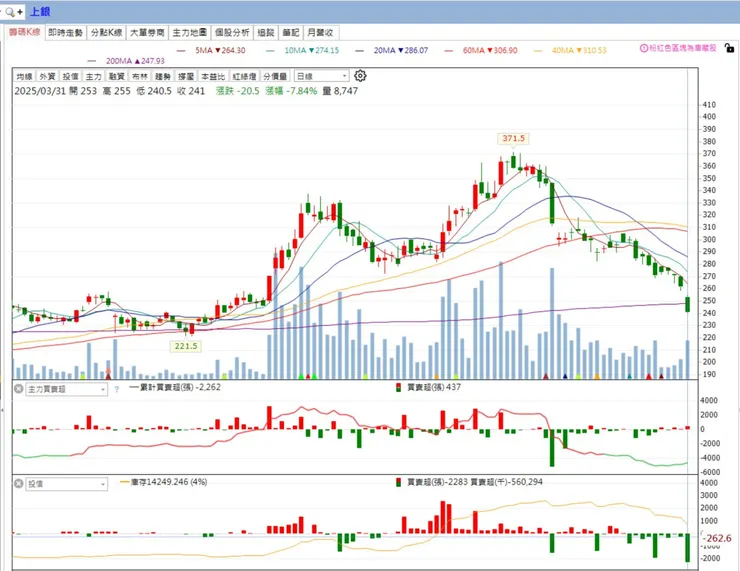Toggle the unlock padlock icon
This screenshot has width=740, height=571.
coord(730,48)
